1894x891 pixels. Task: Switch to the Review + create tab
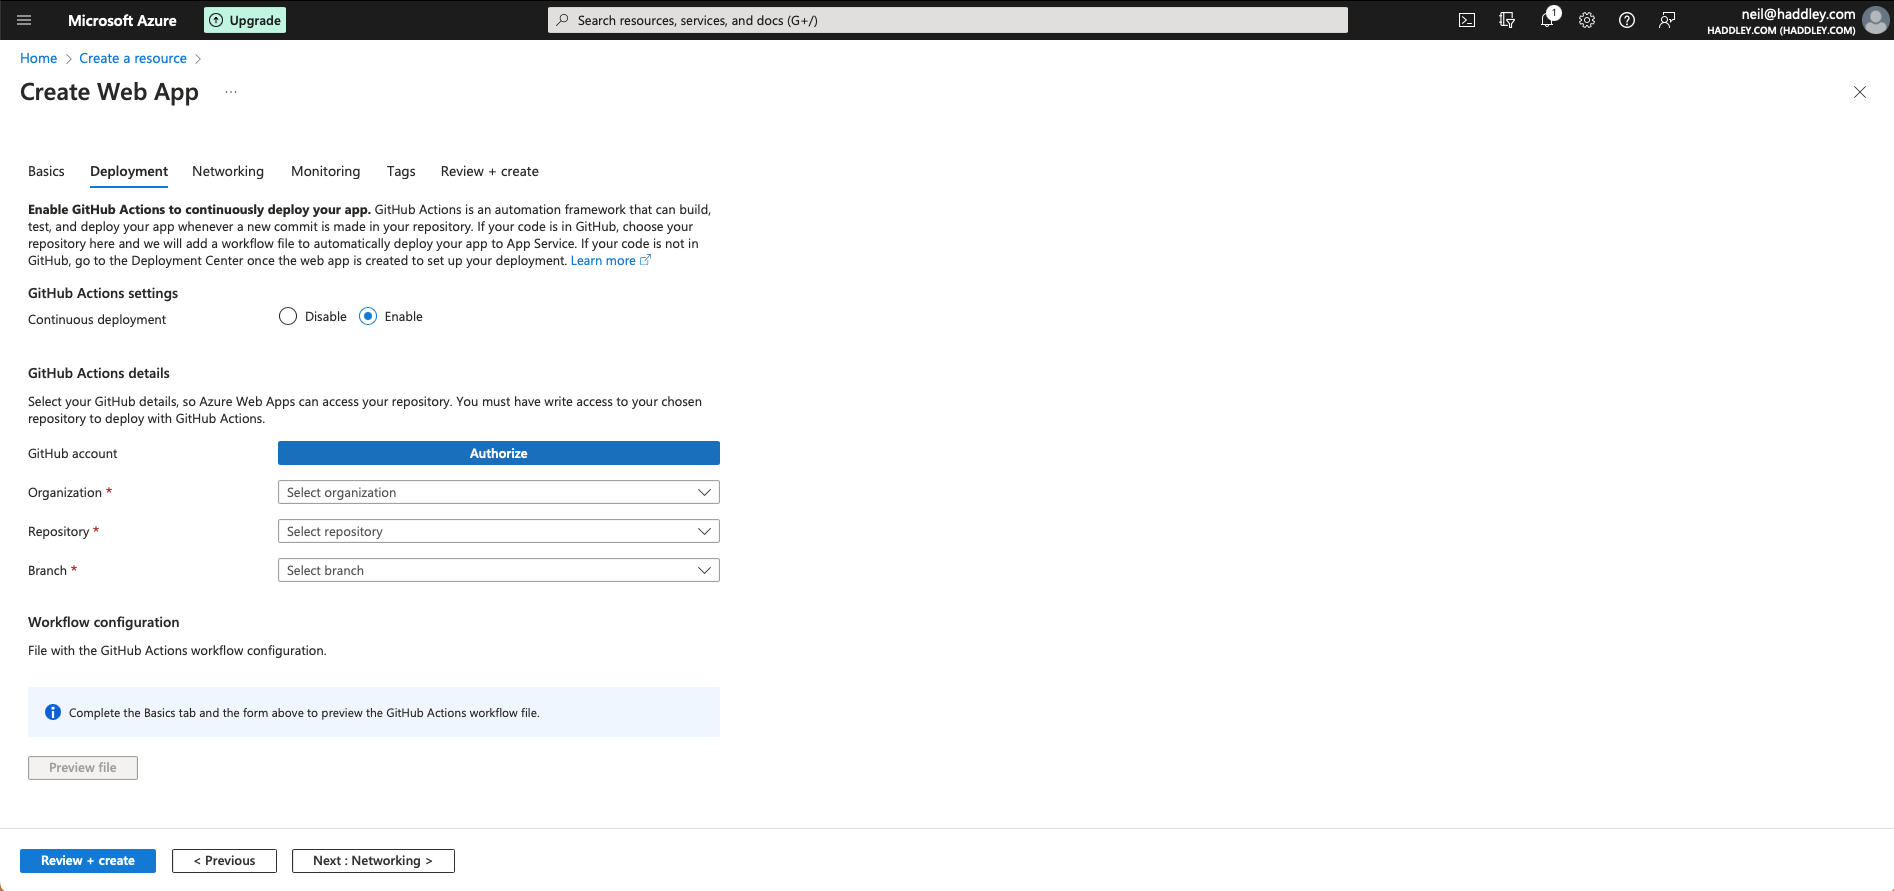490,171
